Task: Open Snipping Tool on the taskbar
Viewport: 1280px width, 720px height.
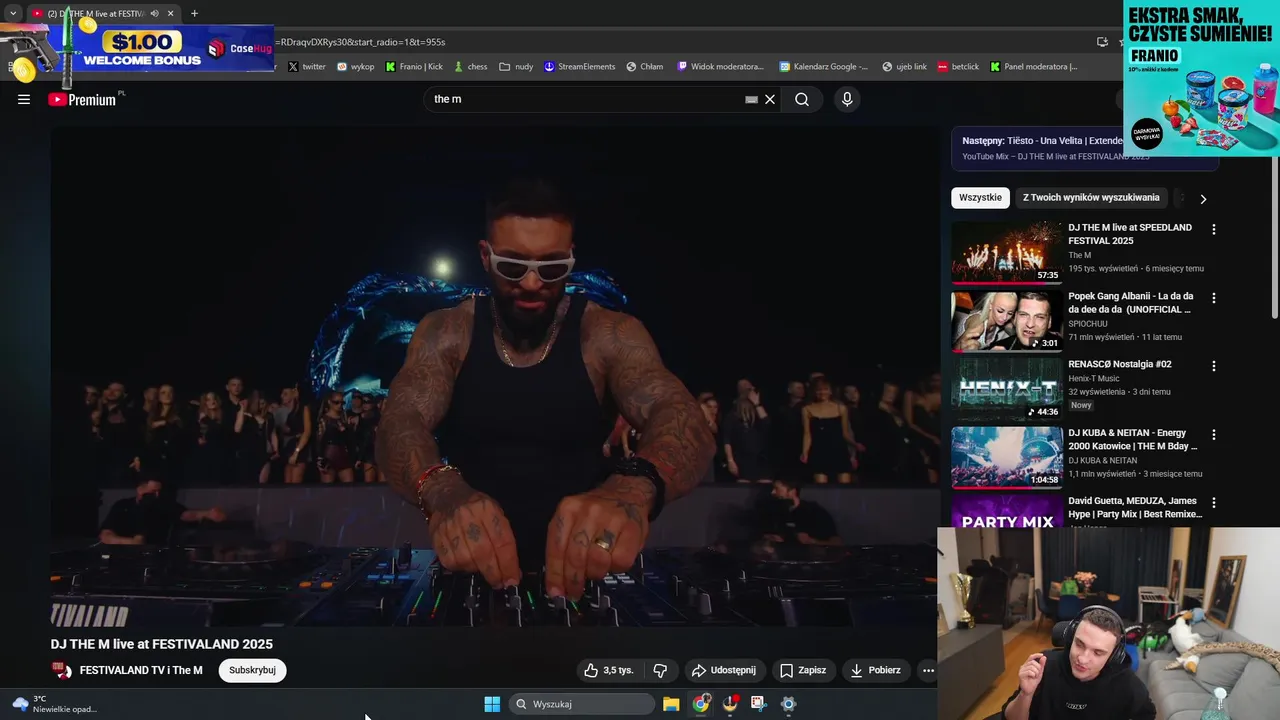Action: [x=759, y=704]
